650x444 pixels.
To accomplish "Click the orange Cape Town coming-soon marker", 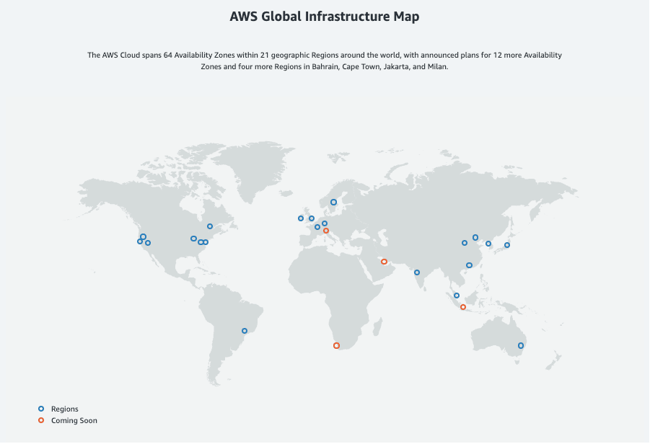I will point(336,346).
